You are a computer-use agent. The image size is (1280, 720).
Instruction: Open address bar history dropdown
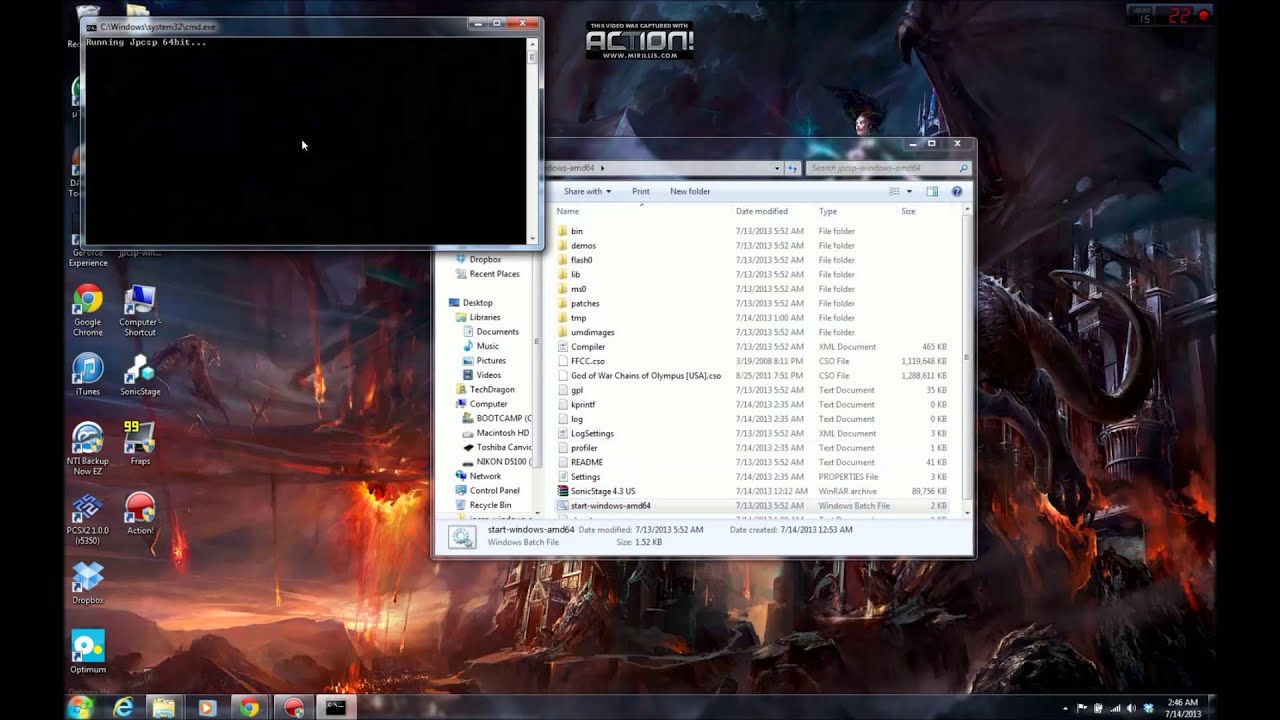(777, 168)
